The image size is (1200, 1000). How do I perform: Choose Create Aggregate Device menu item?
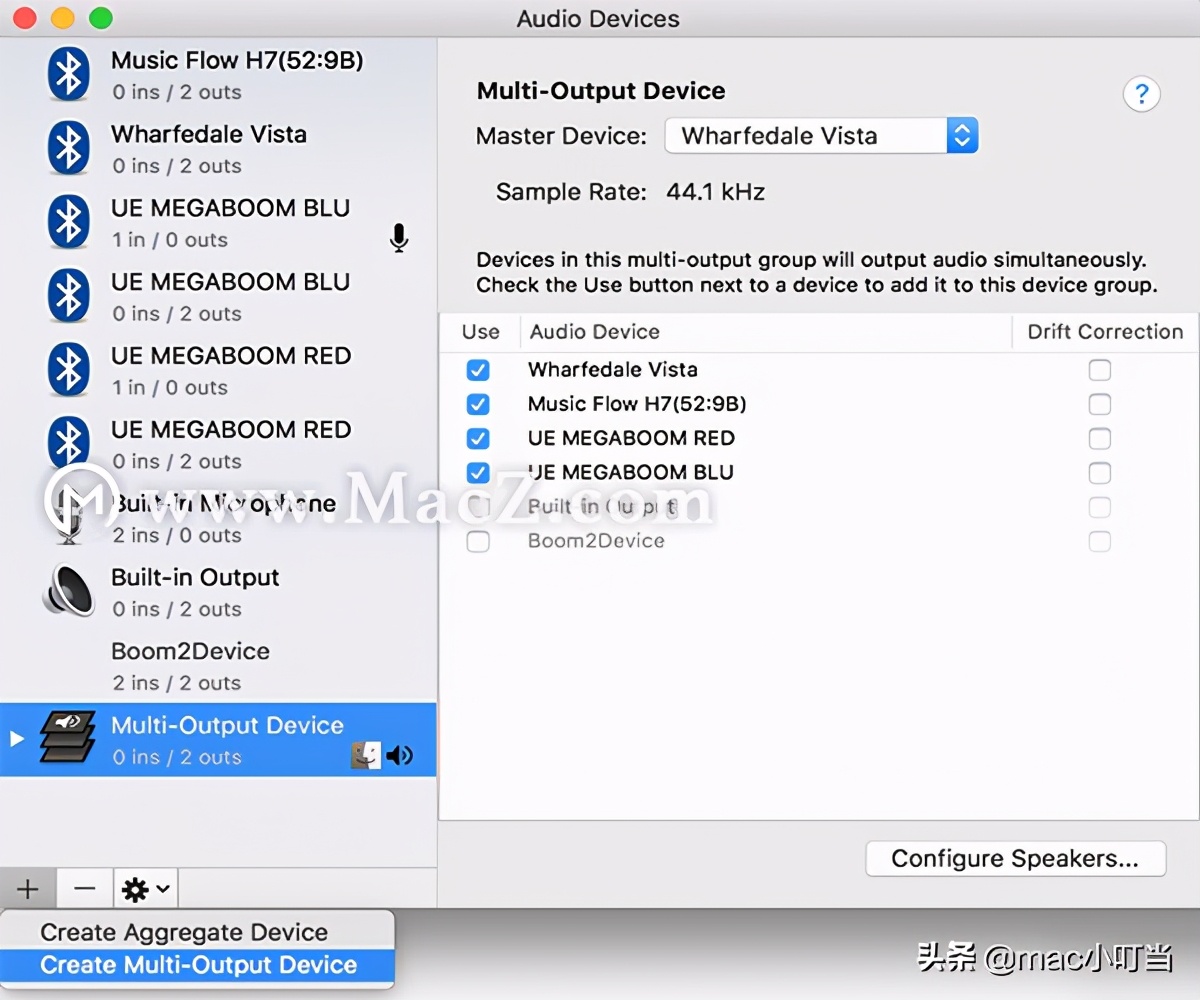tap(198, 932)
